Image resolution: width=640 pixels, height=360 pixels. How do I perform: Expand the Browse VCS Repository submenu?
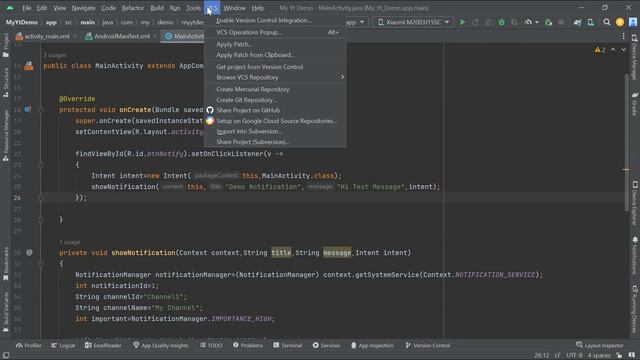[x=275, y=77]
